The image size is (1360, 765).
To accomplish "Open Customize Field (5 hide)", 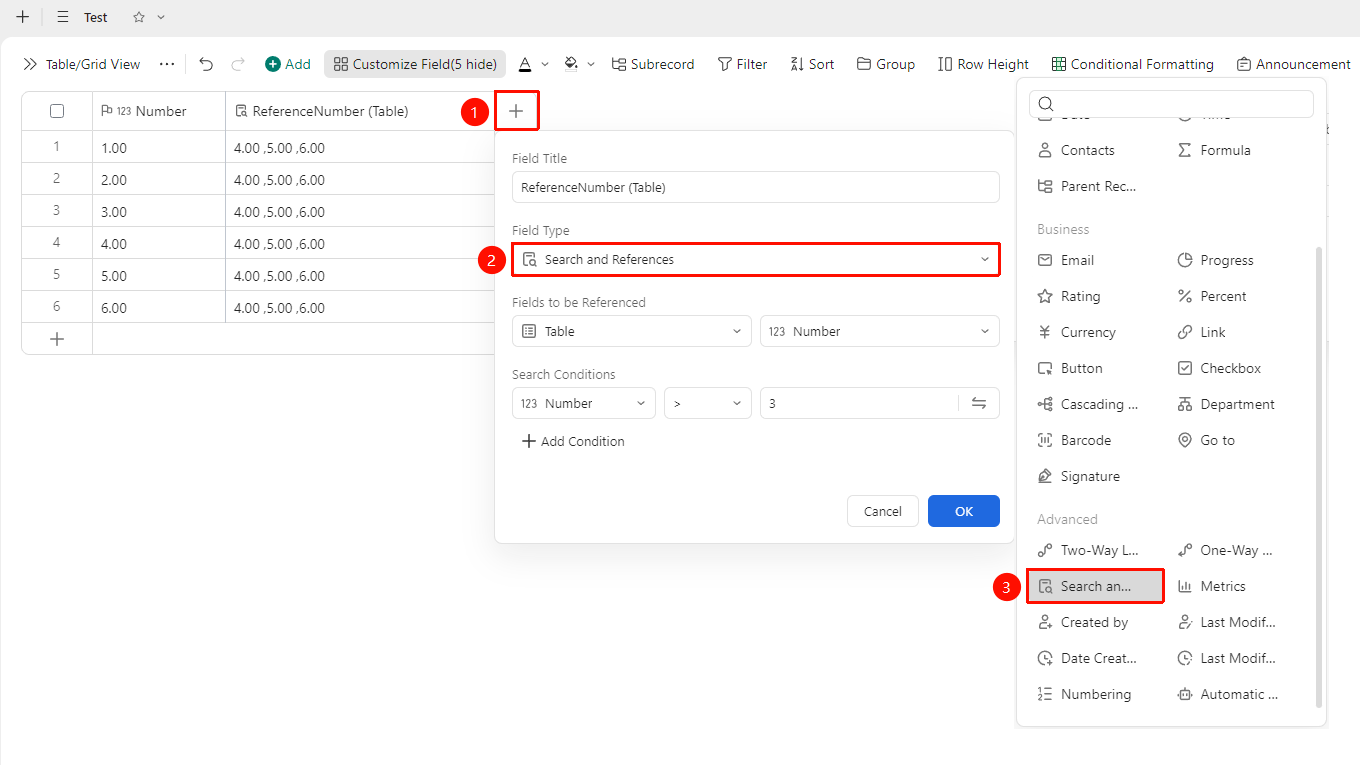I will pyautogui.click(x=415, y=64).
